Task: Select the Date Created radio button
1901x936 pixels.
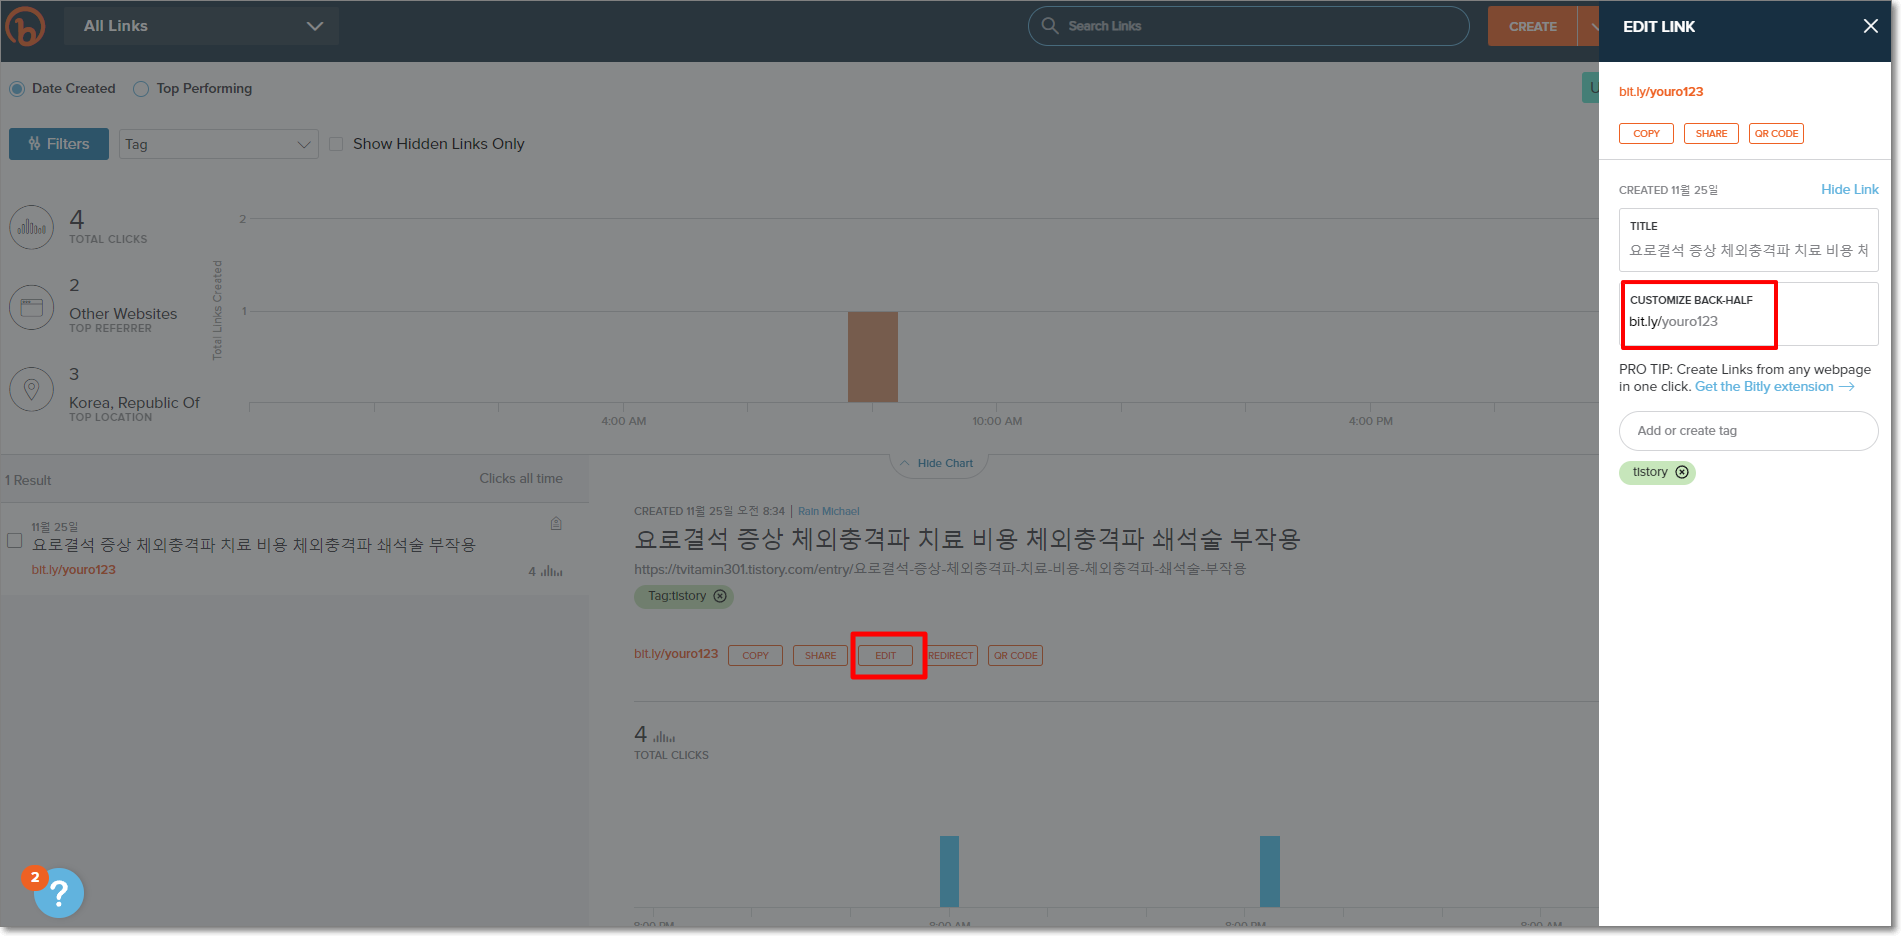Action: [x=17, y=89]
